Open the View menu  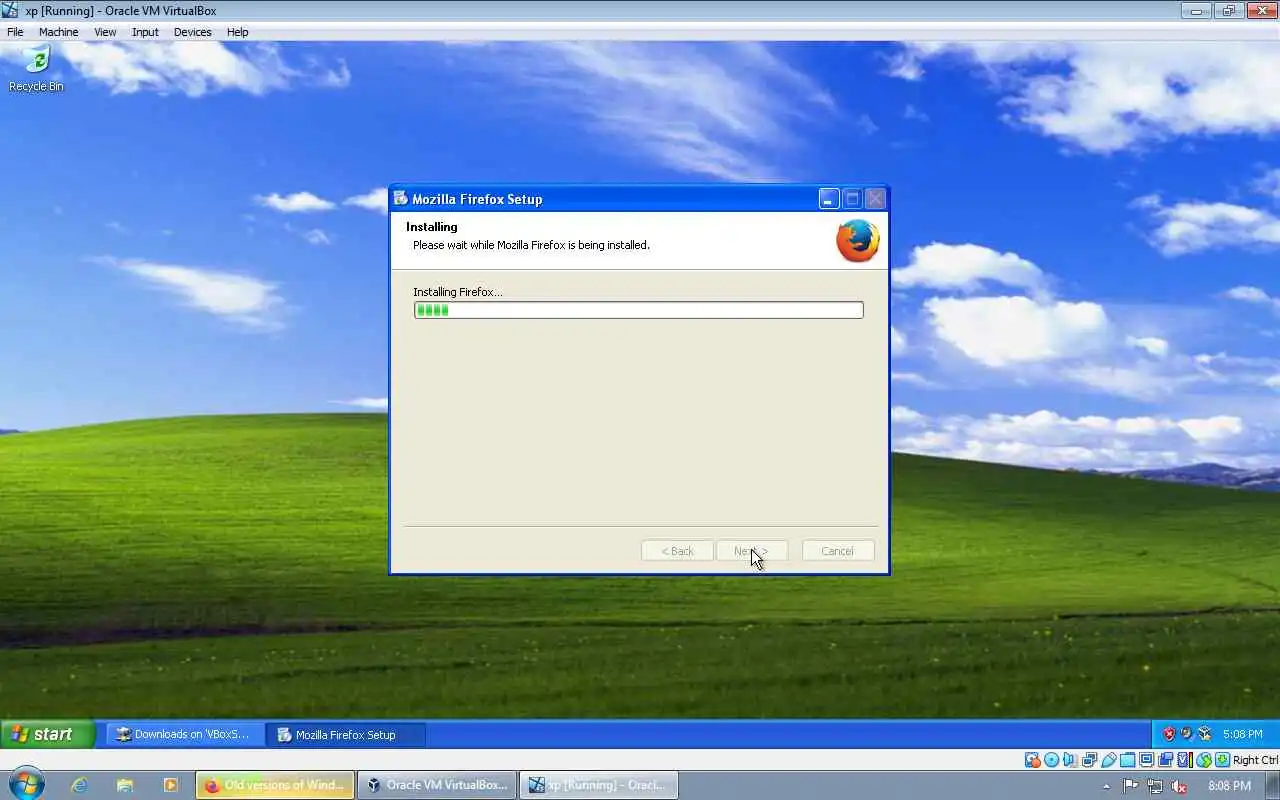[x=105, y=32]
